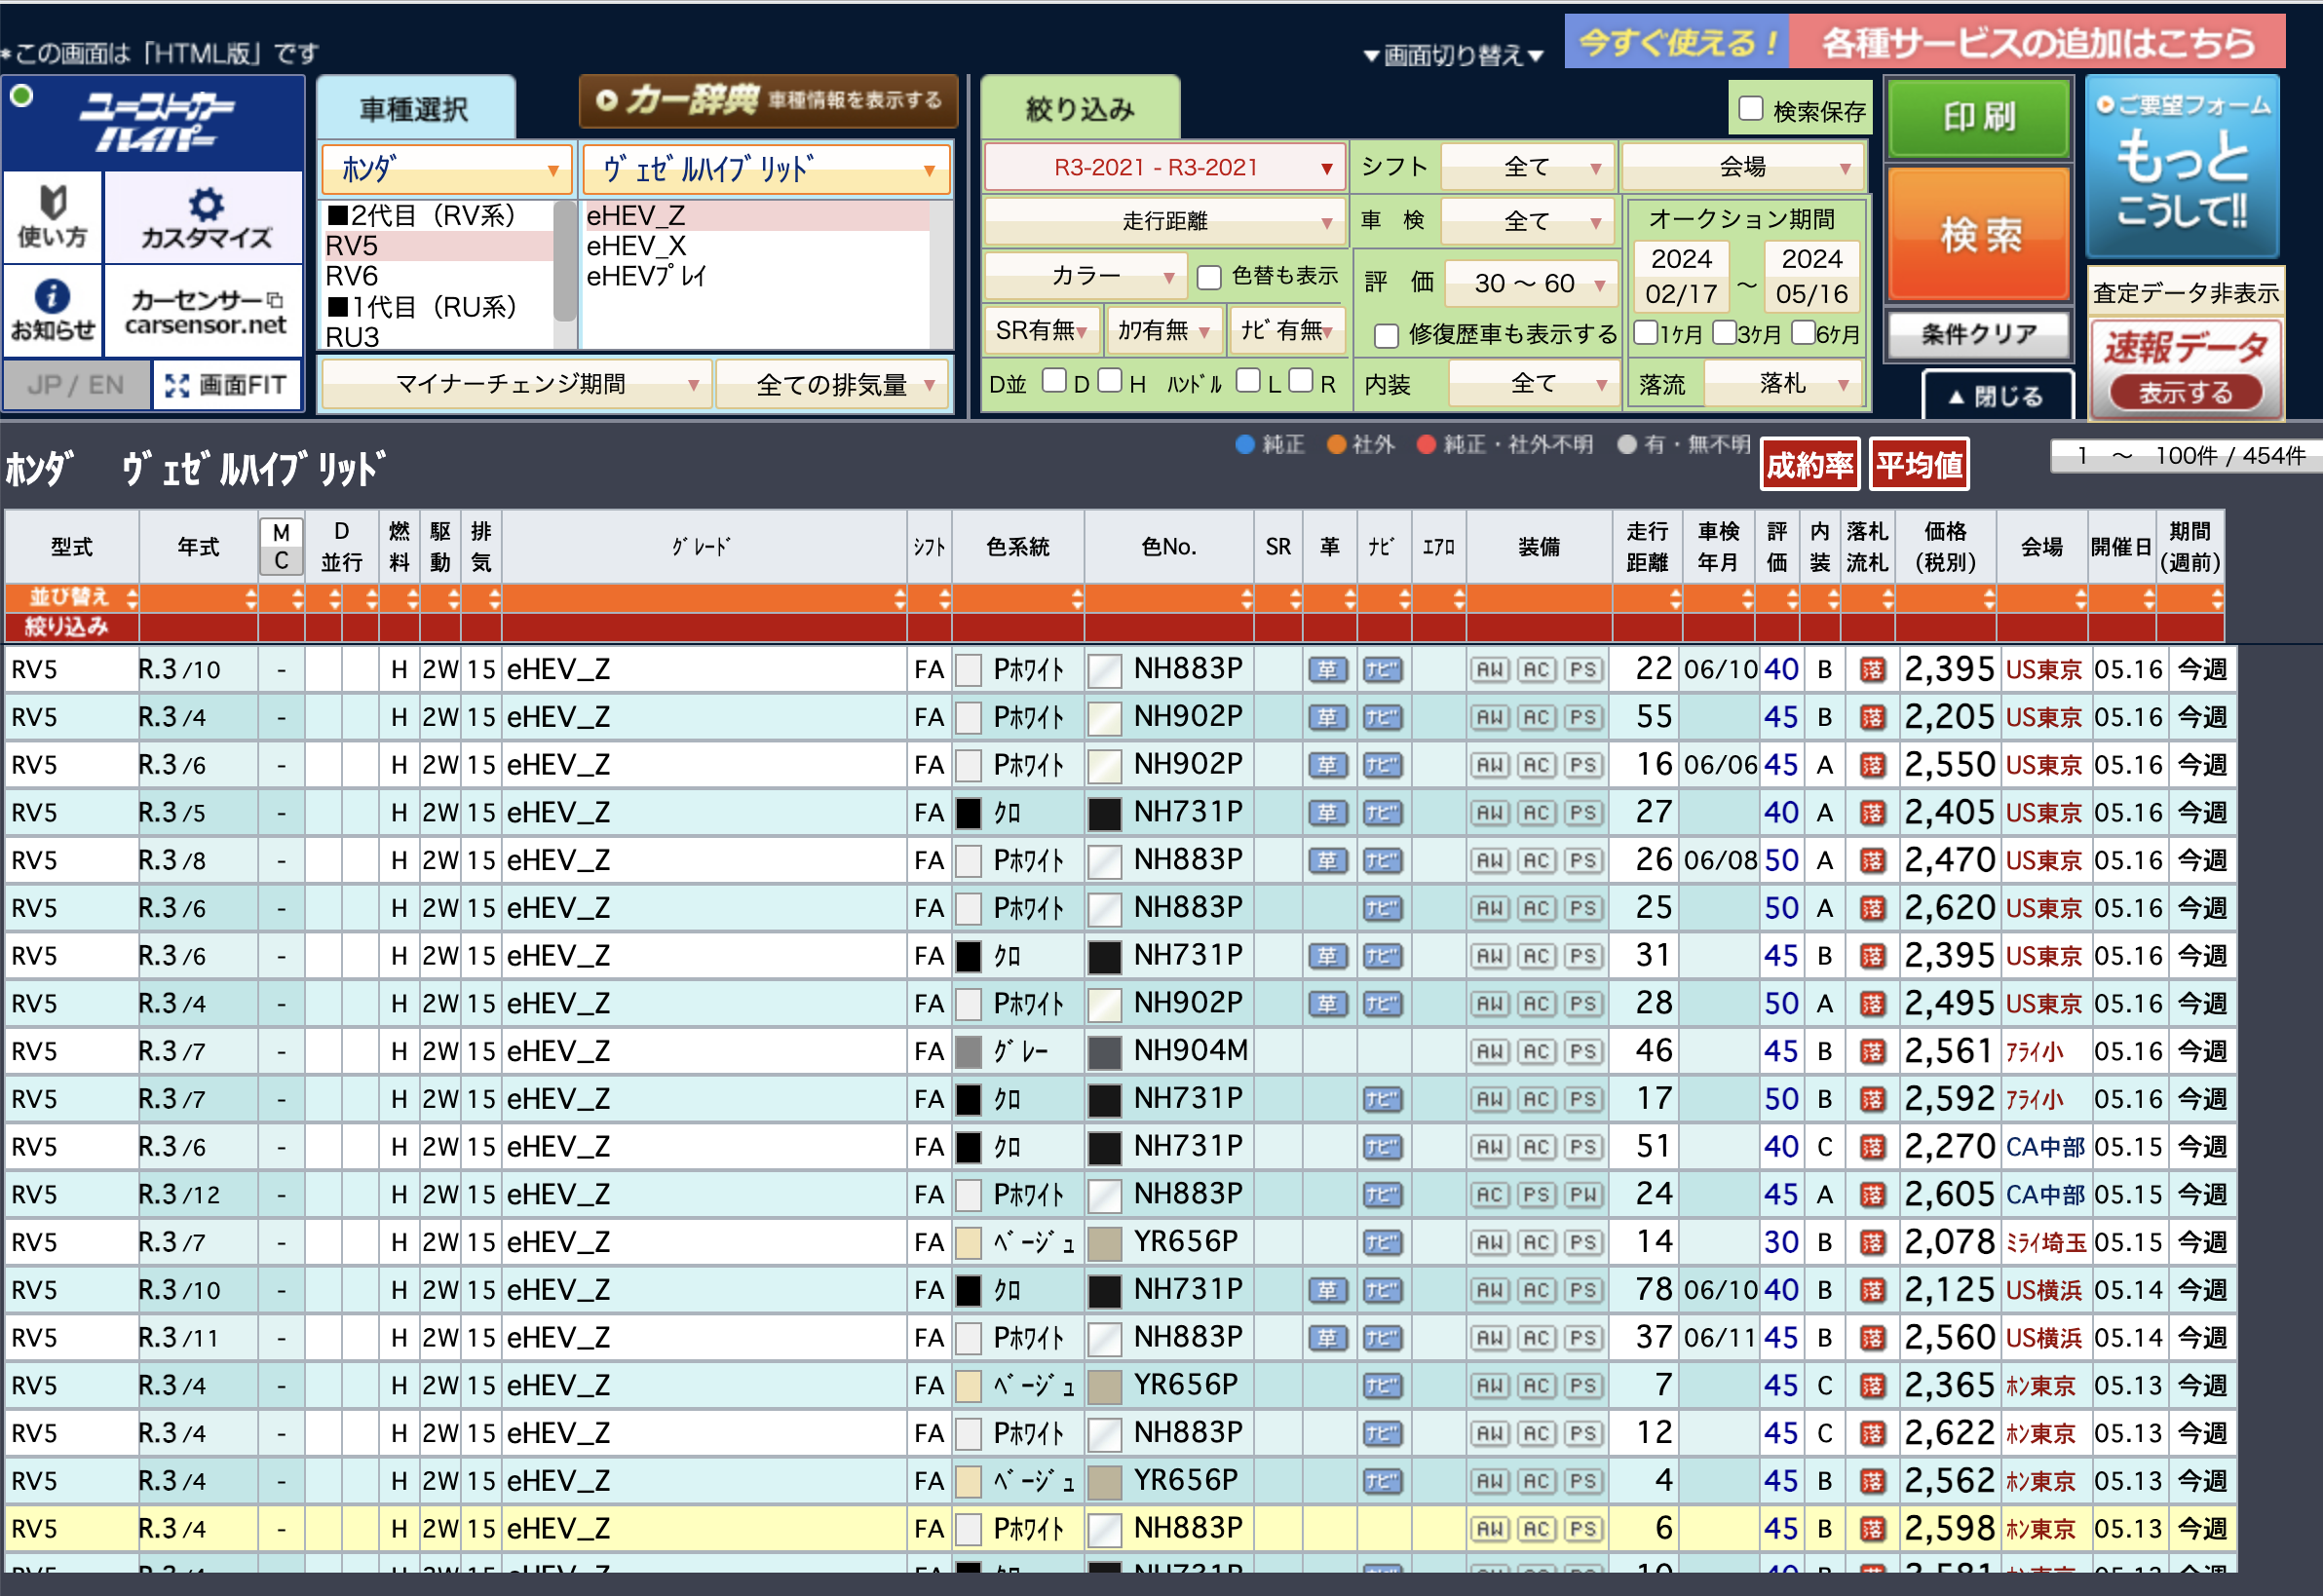
Task: Sort by グレード column arrows
Action: pos(899,599)
